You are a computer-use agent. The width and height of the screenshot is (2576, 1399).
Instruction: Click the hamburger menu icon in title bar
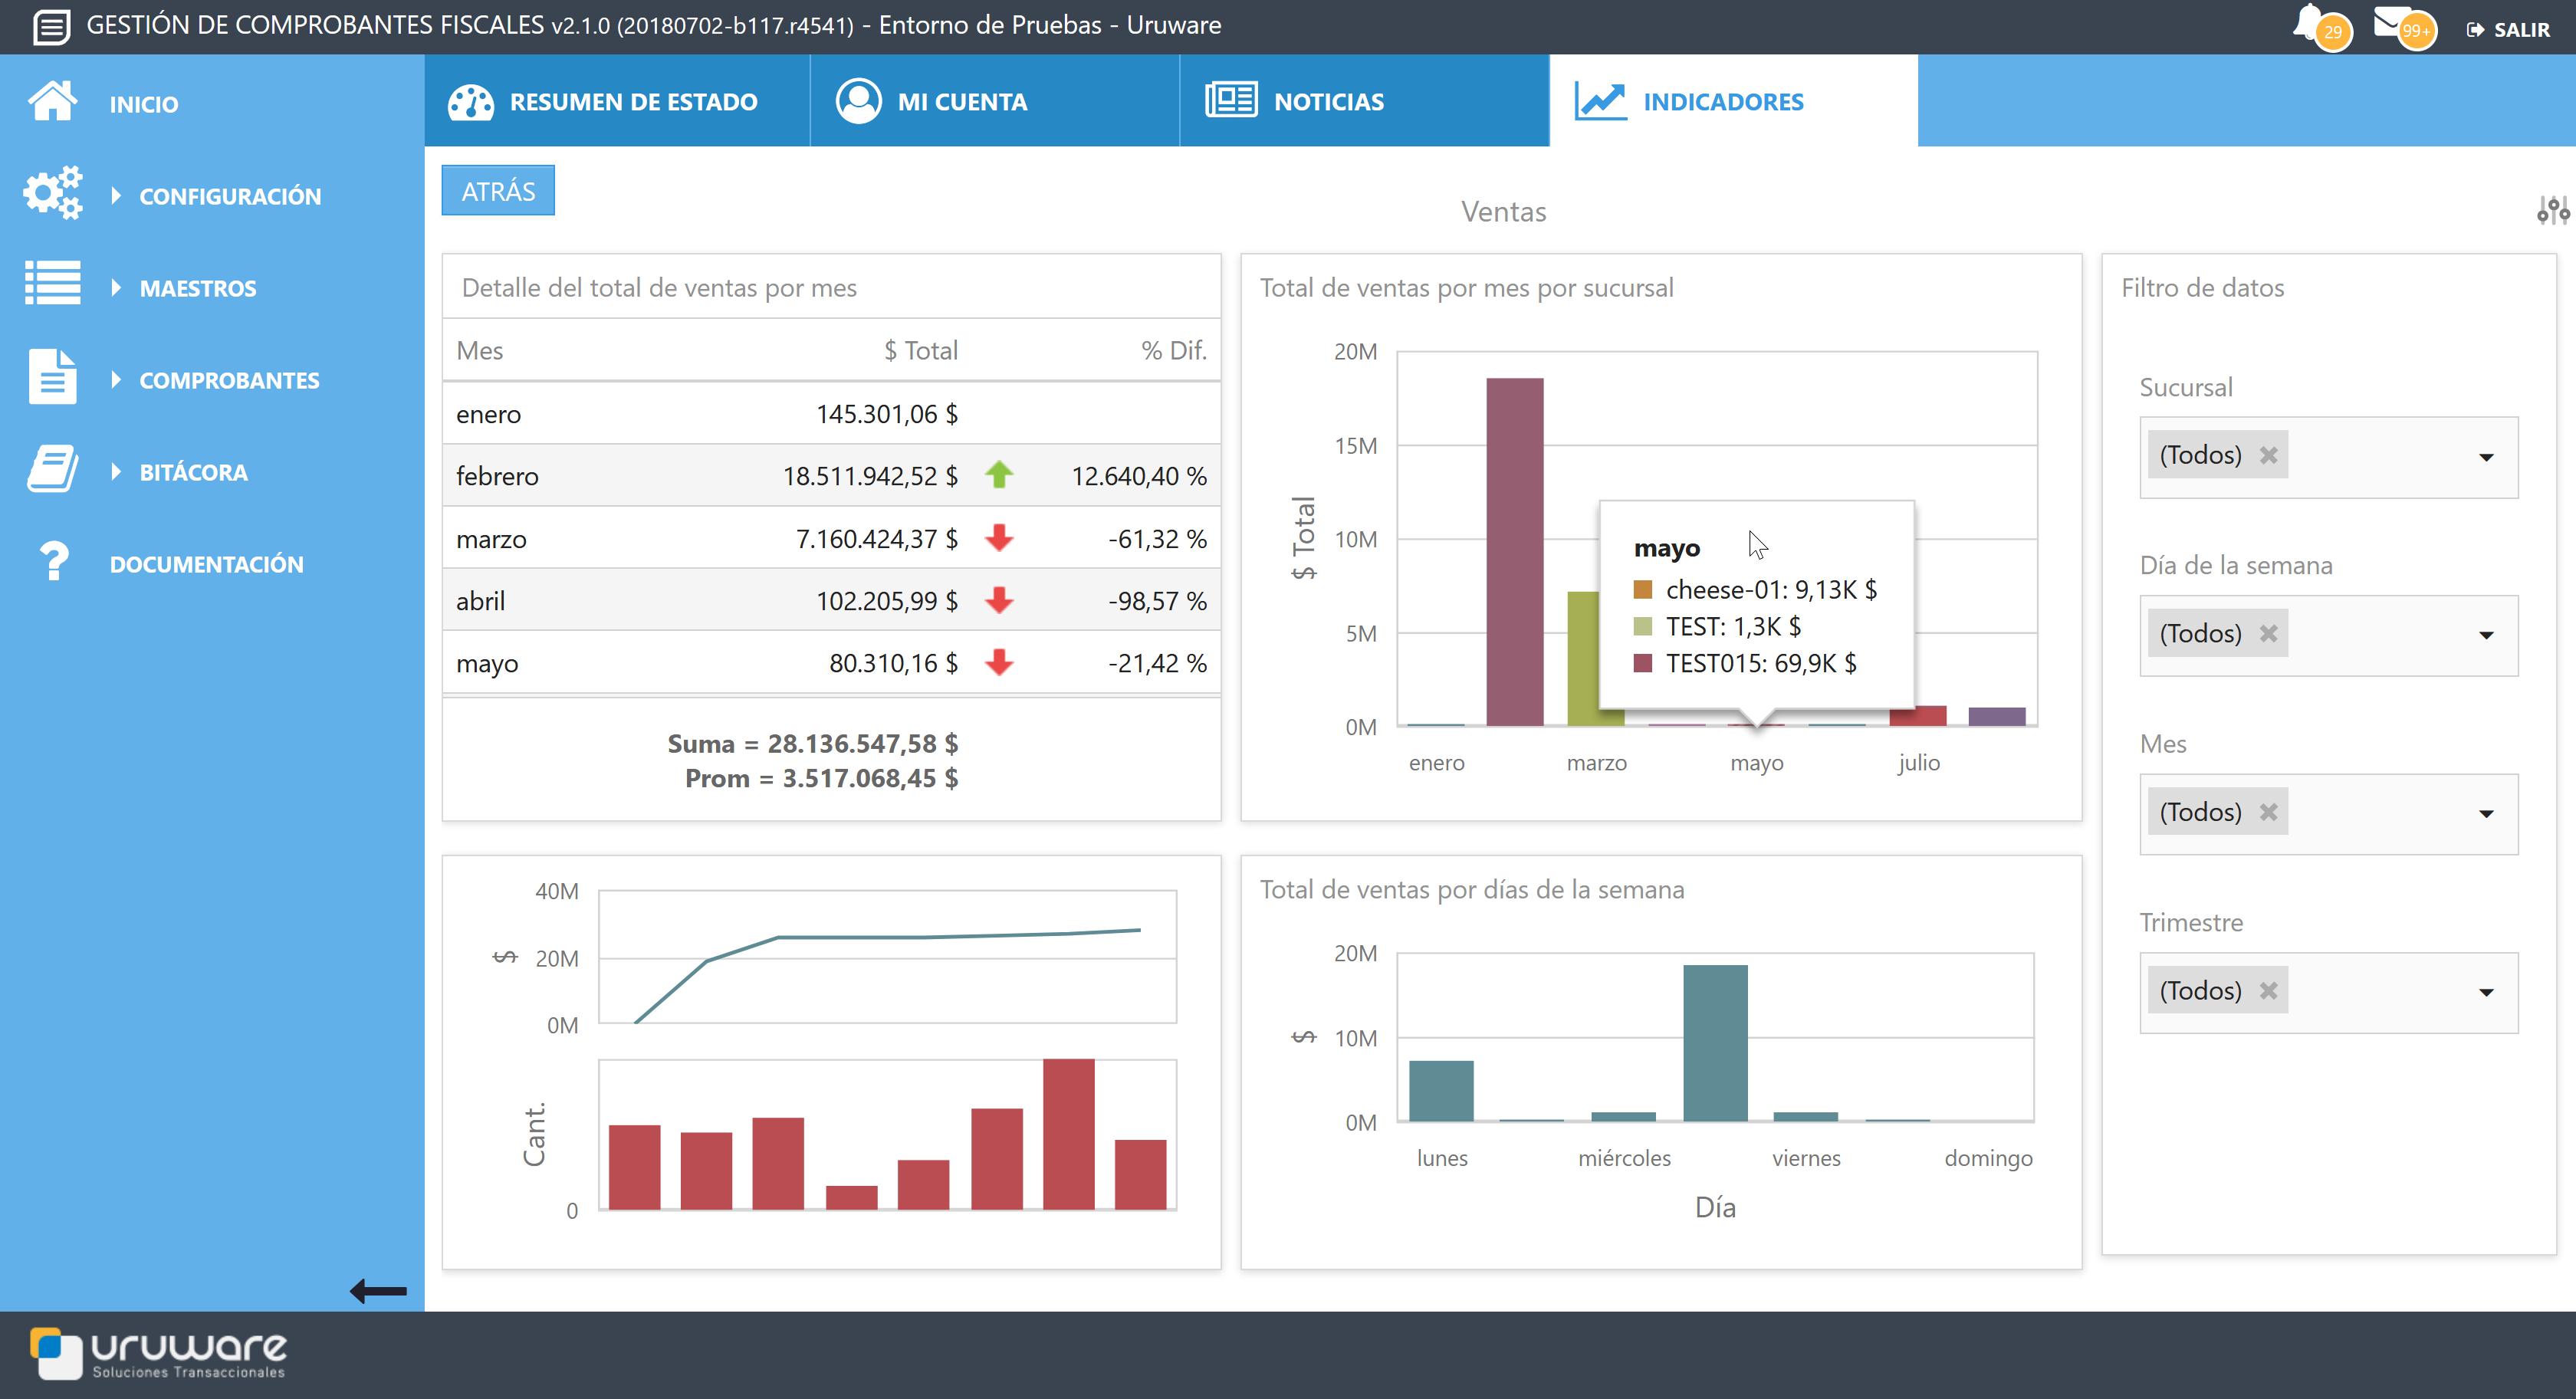click(x=51, y=26)
